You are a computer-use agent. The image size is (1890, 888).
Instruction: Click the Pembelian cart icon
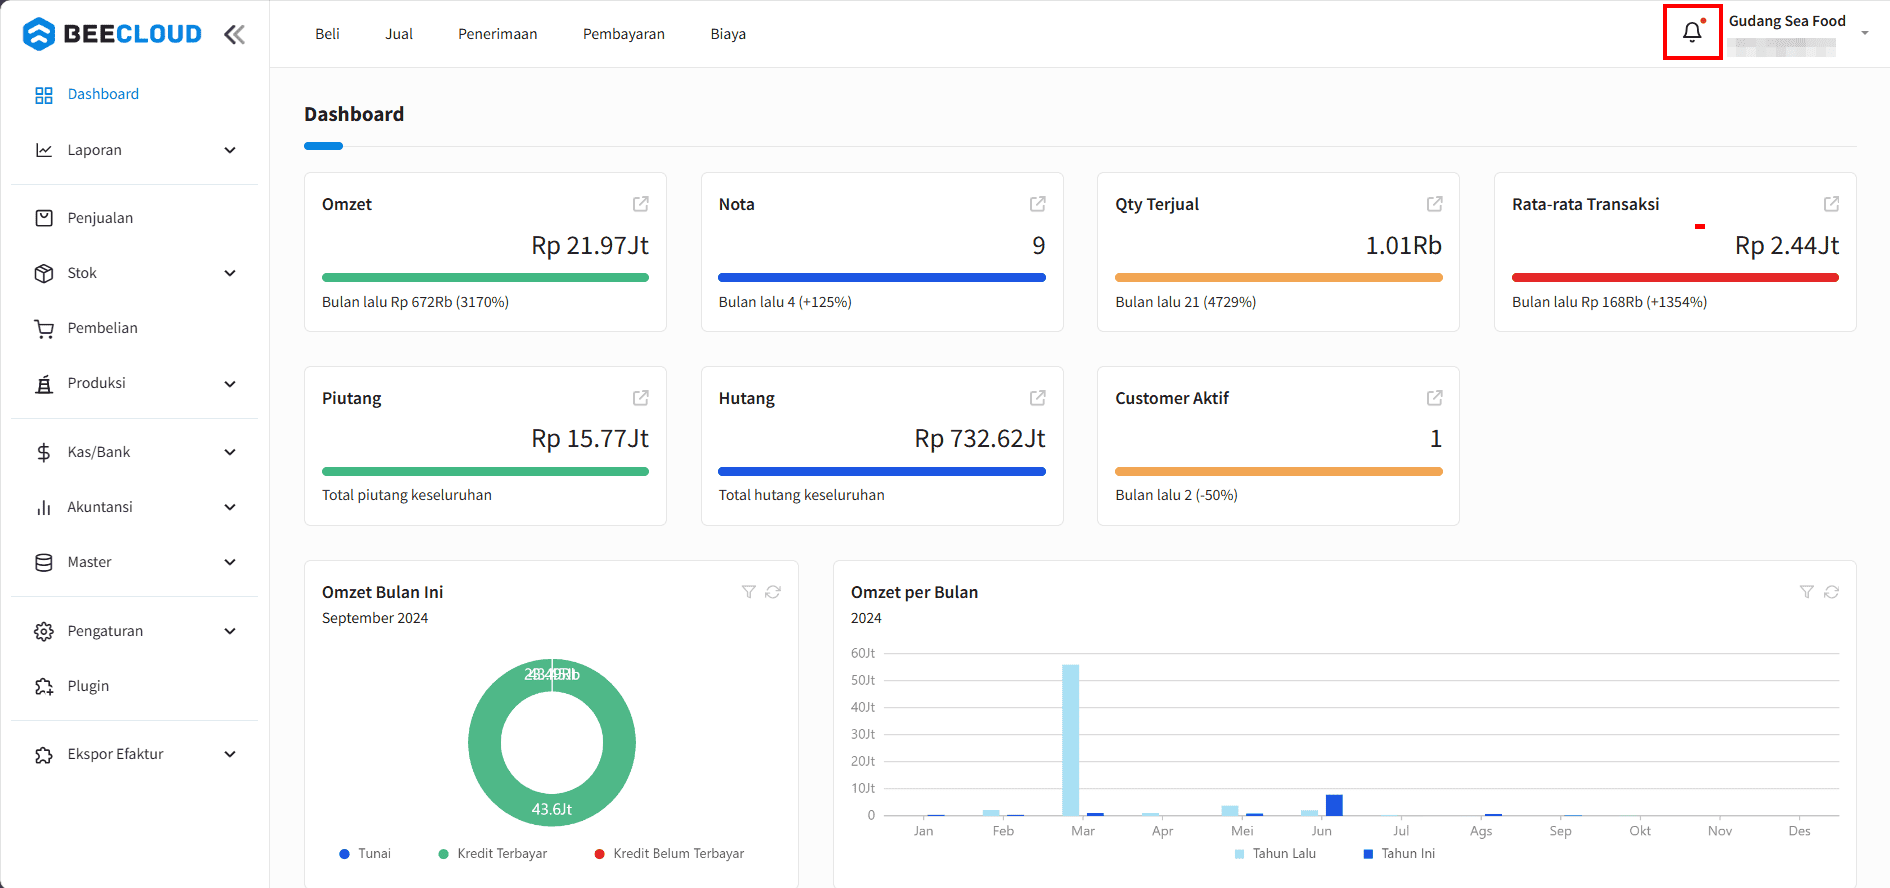coord(44,328)
